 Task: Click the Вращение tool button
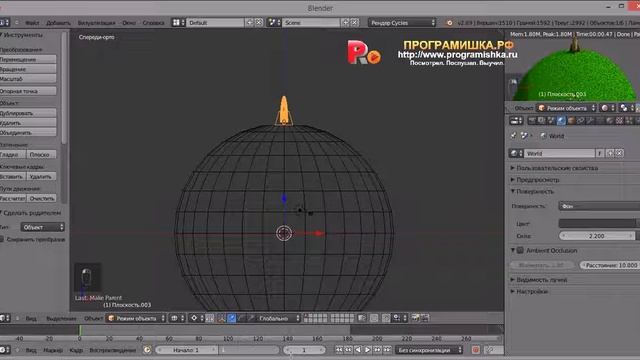[28, 69]
